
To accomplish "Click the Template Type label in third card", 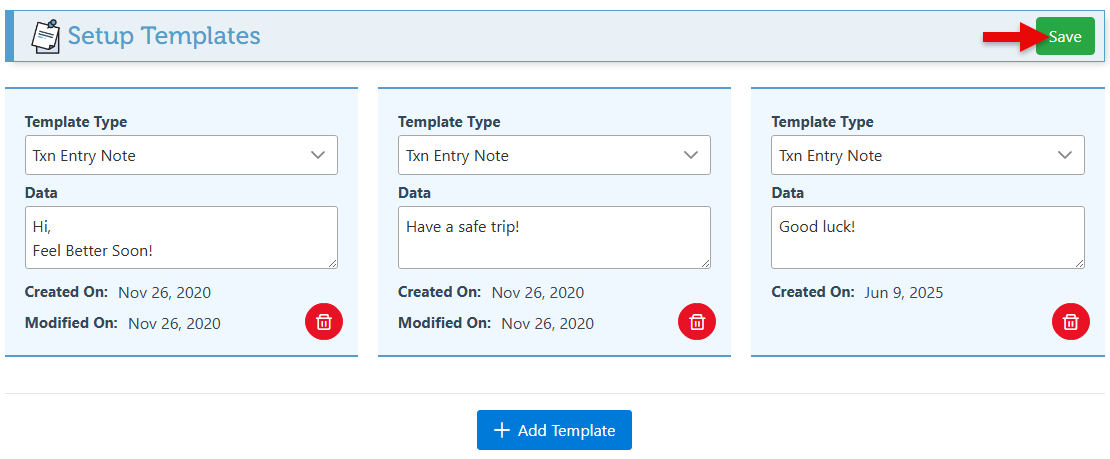I will tap(822, 122).
